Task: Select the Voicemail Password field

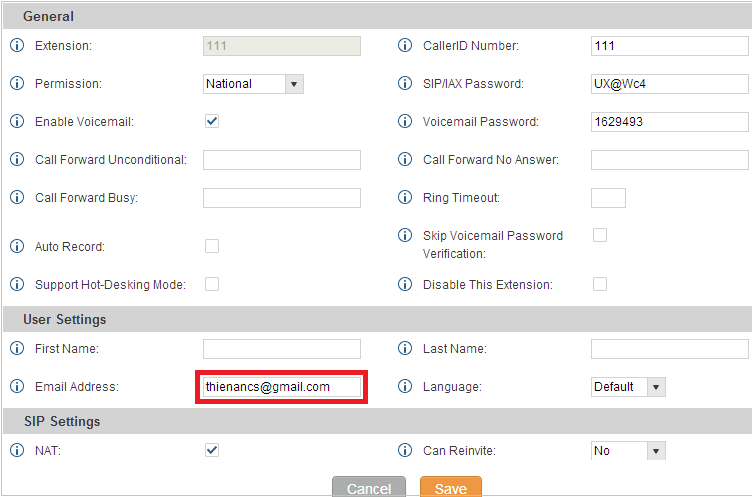Action: (670, 122)
